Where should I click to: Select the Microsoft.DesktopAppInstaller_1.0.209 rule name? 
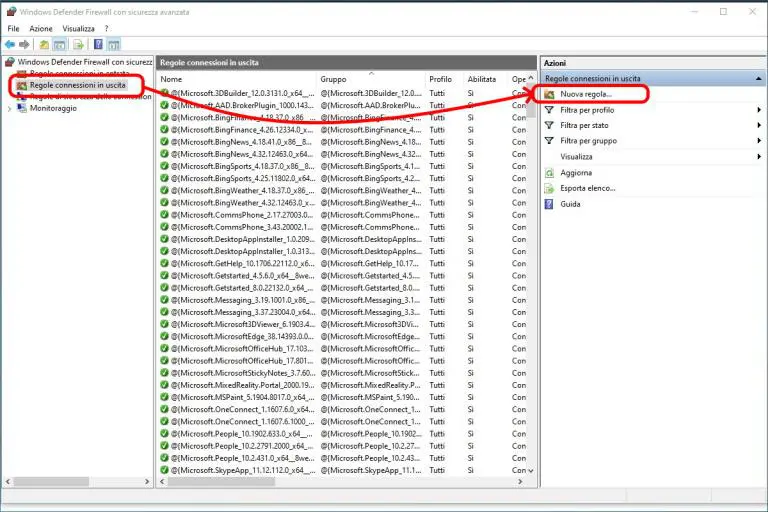[242, 239]
